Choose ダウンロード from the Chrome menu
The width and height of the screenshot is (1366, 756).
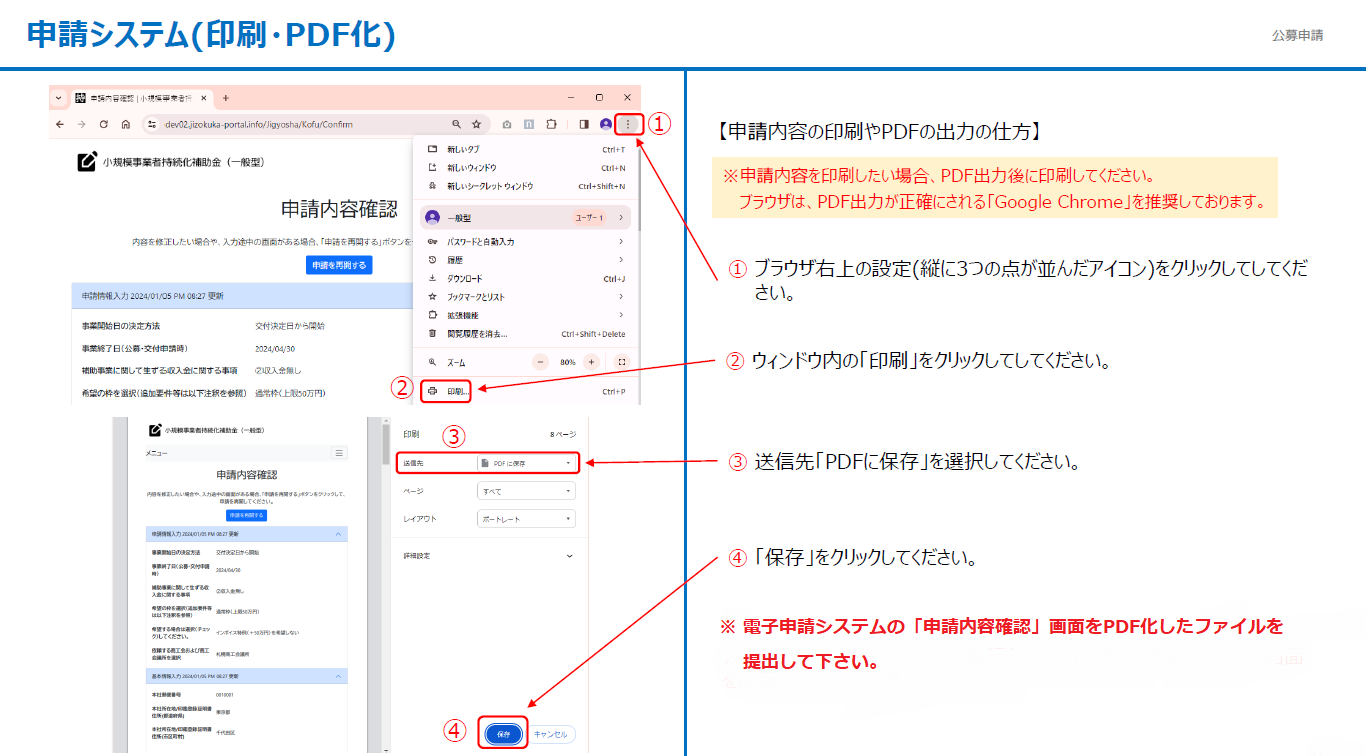(464, 279)
